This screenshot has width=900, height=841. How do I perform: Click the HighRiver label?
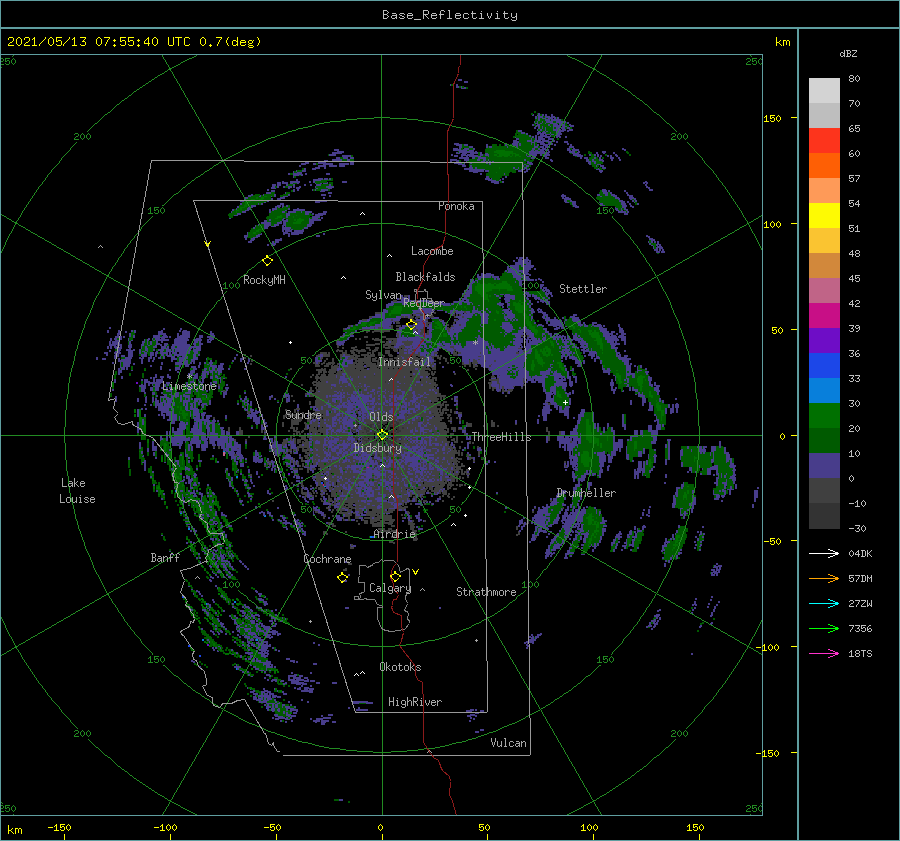coord(415,702)
